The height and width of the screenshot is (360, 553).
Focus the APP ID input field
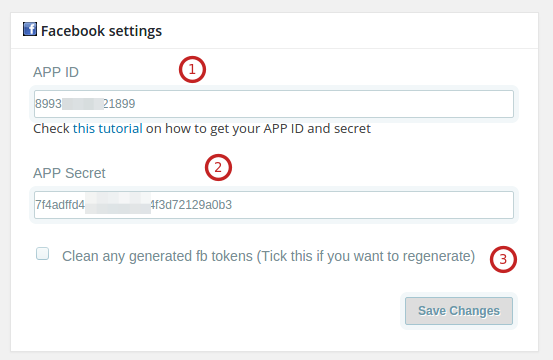[x=274, y=104]
